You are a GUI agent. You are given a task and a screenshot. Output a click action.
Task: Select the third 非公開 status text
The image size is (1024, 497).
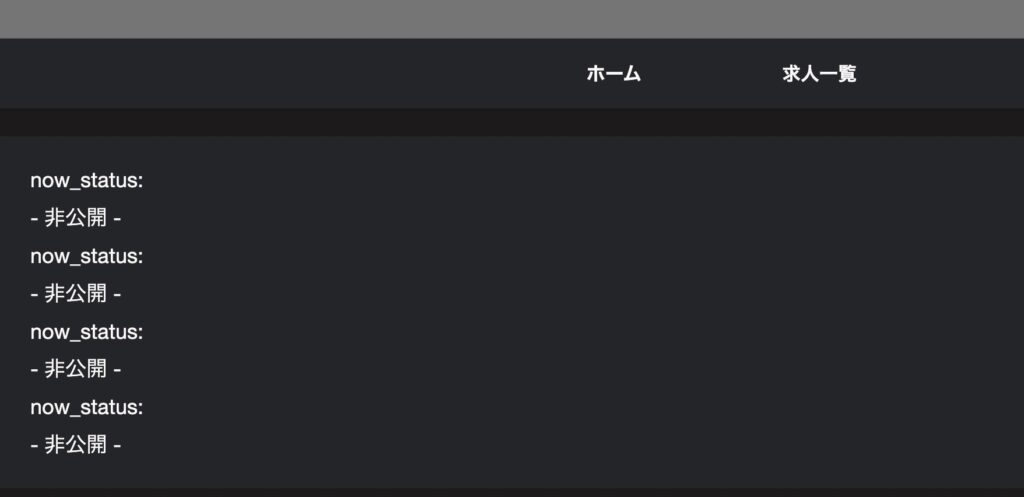click(x=76, y=369)
